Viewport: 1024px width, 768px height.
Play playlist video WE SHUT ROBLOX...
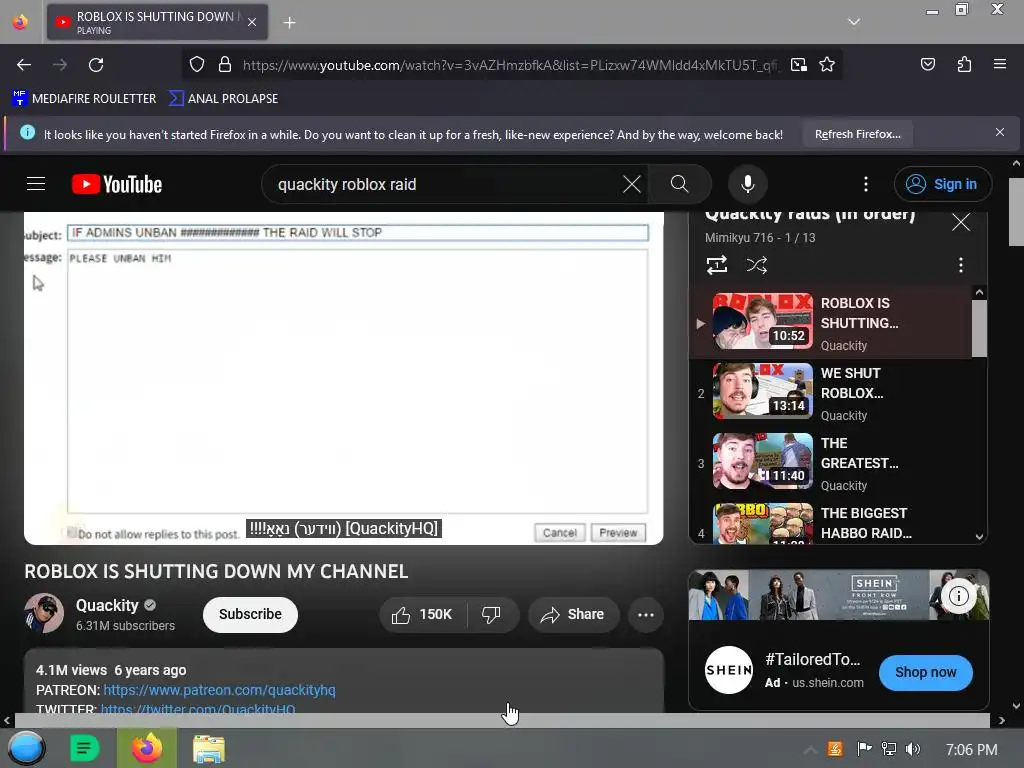tap(831, 393)
